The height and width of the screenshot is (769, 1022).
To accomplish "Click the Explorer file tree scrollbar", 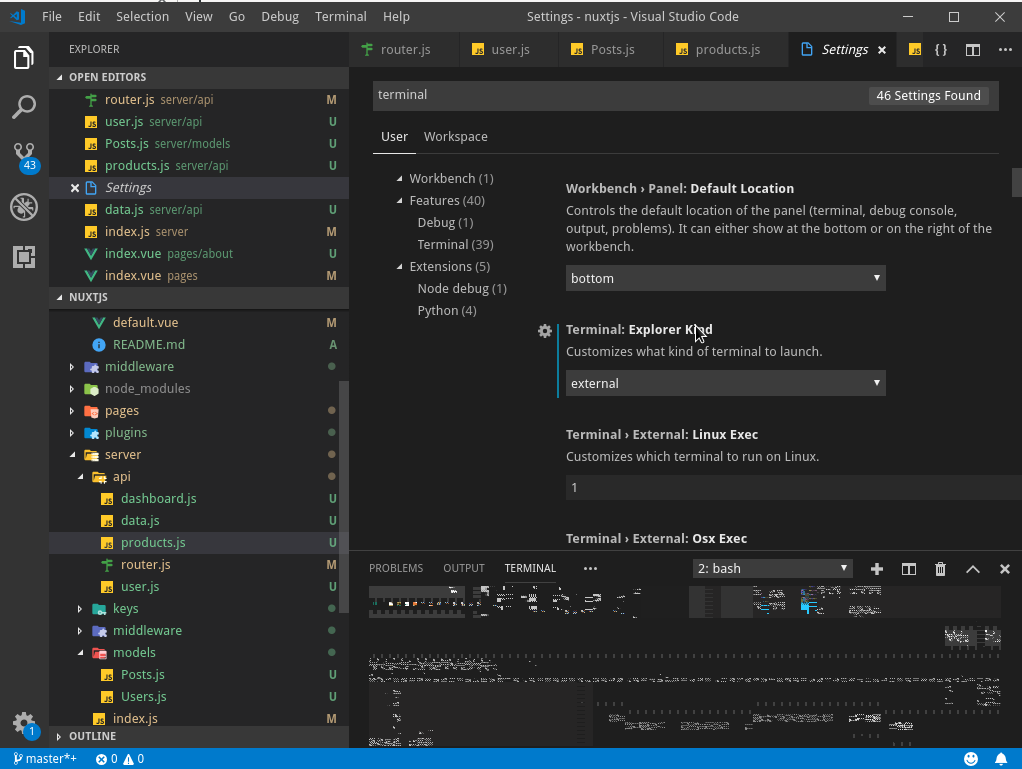I will [x=343, y=497].
